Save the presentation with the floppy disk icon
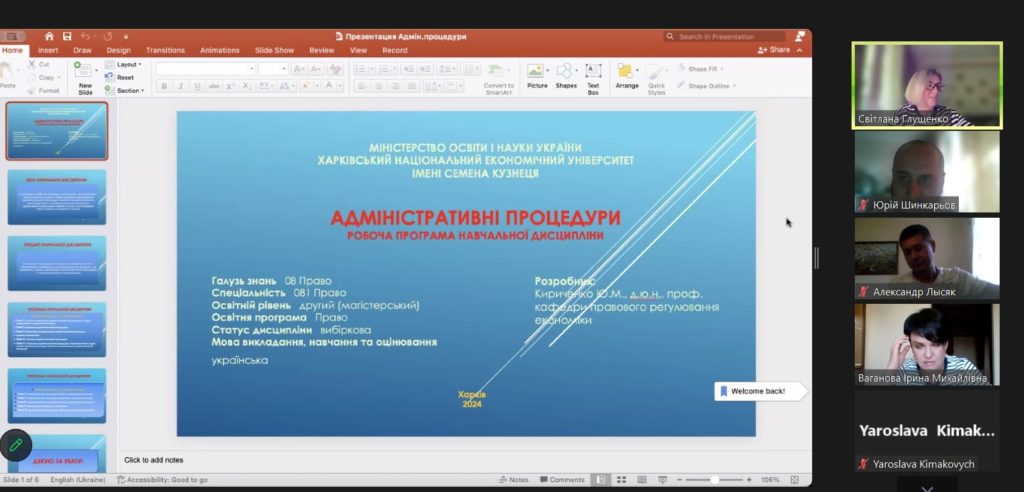Screen dimensions: 1024x492 pyautogui.click(x=67, y=37)
